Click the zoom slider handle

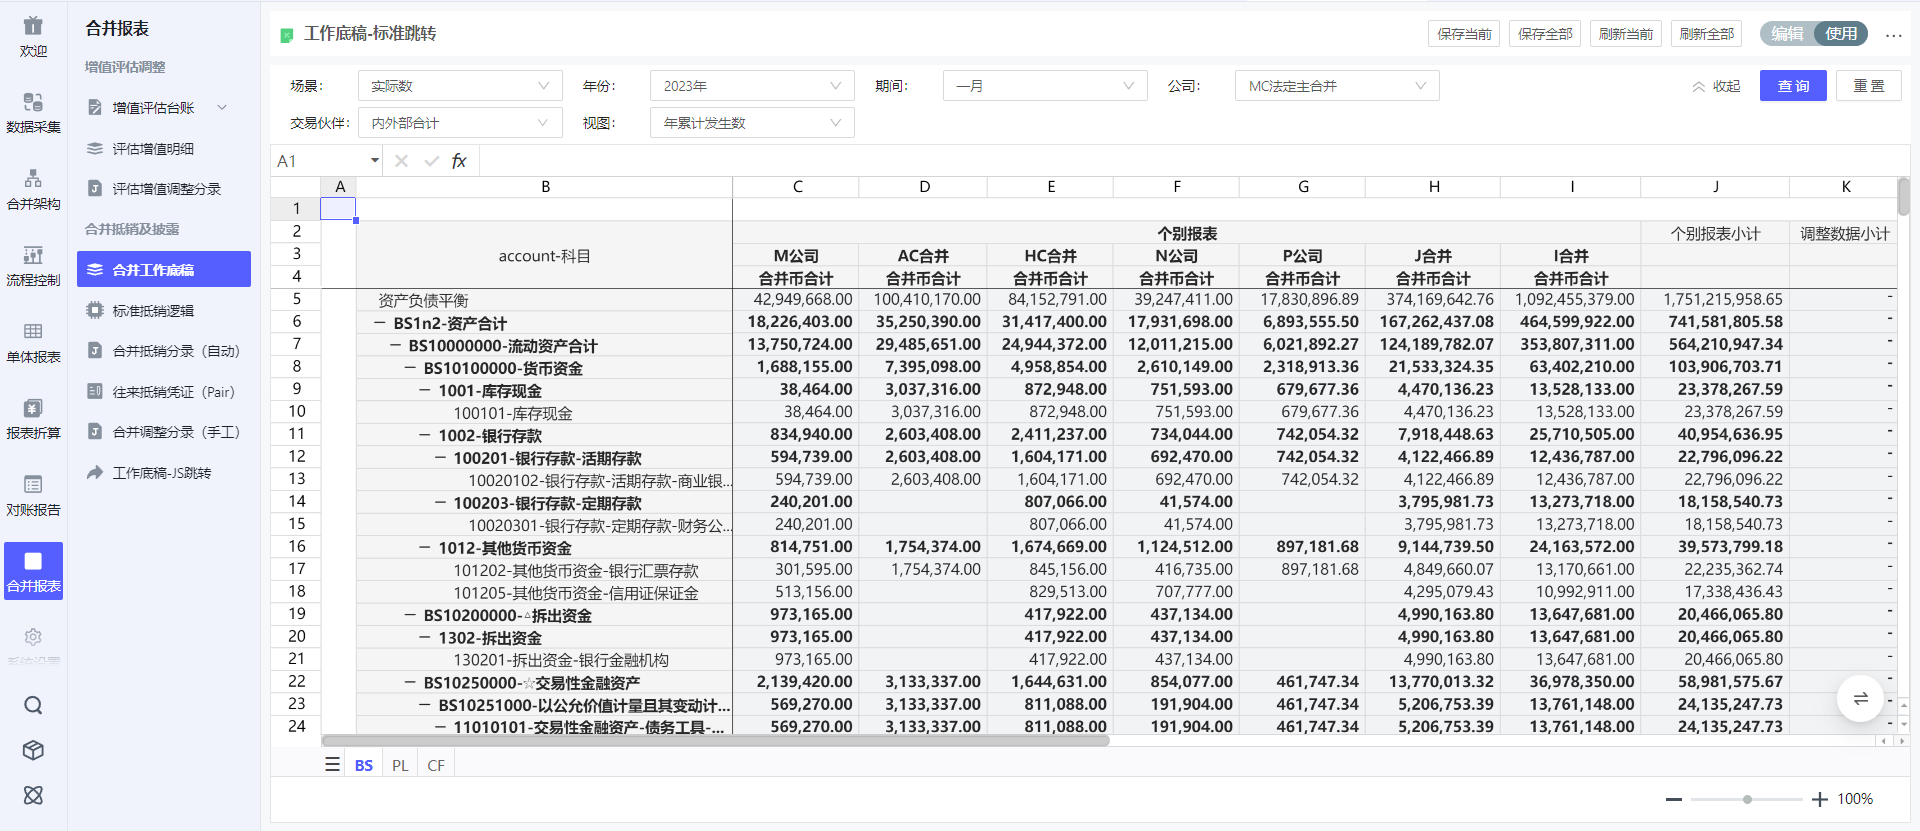pos(1747,799)
